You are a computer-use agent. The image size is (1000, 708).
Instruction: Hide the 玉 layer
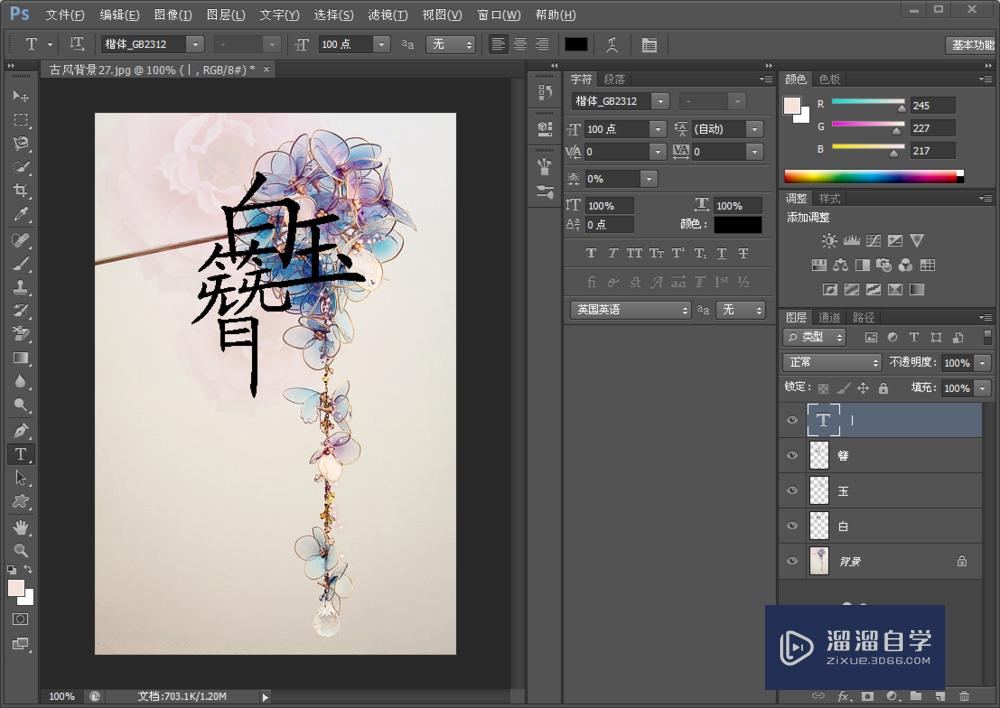click(x=792, y=490)
